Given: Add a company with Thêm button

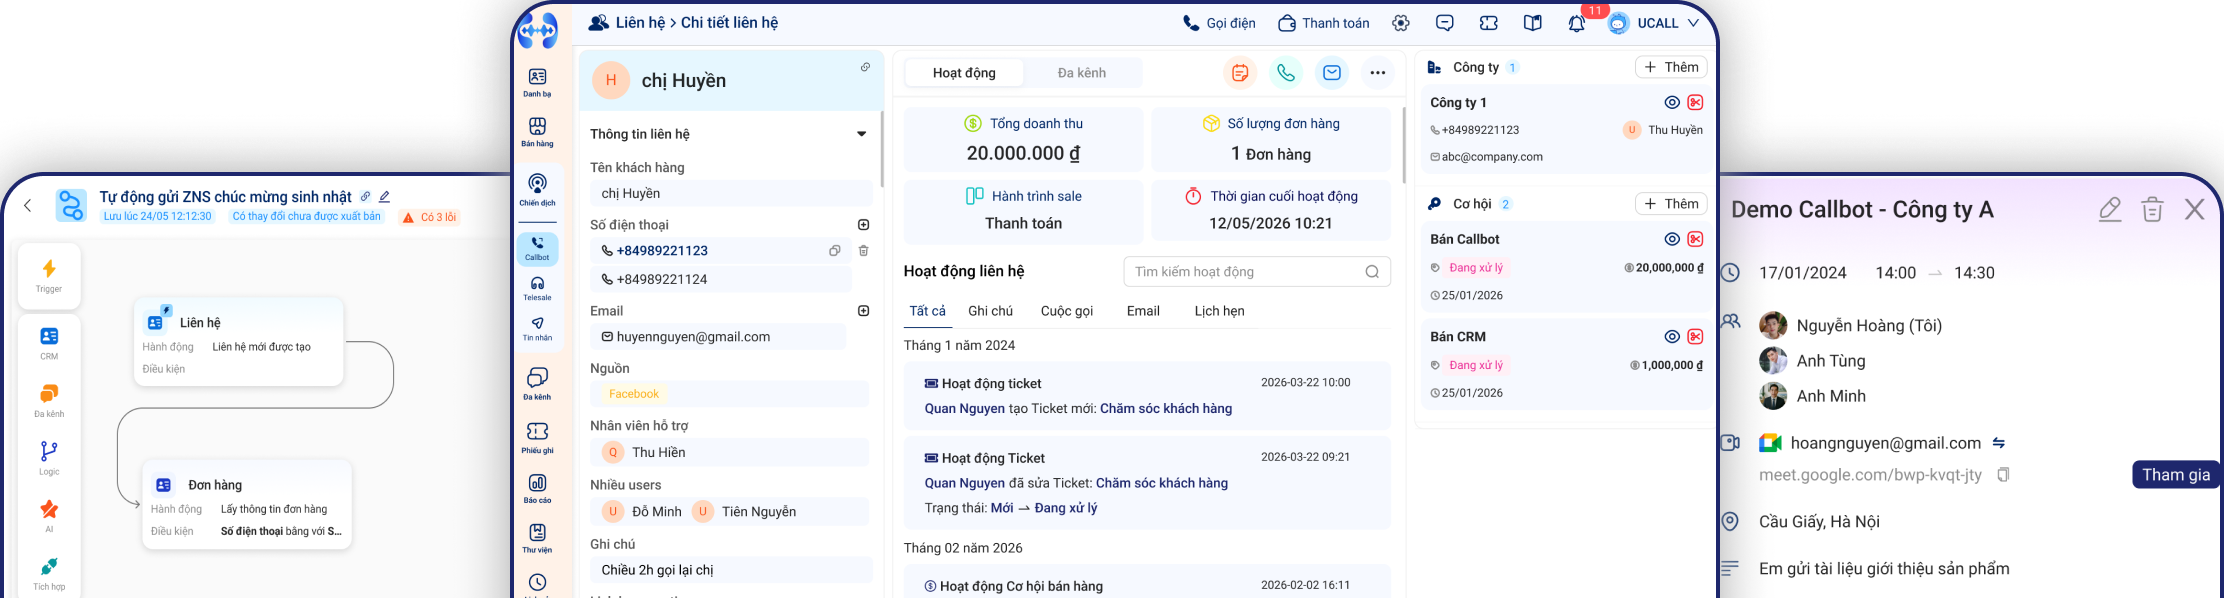Looking at the screenshot, I should [1671, 67].
